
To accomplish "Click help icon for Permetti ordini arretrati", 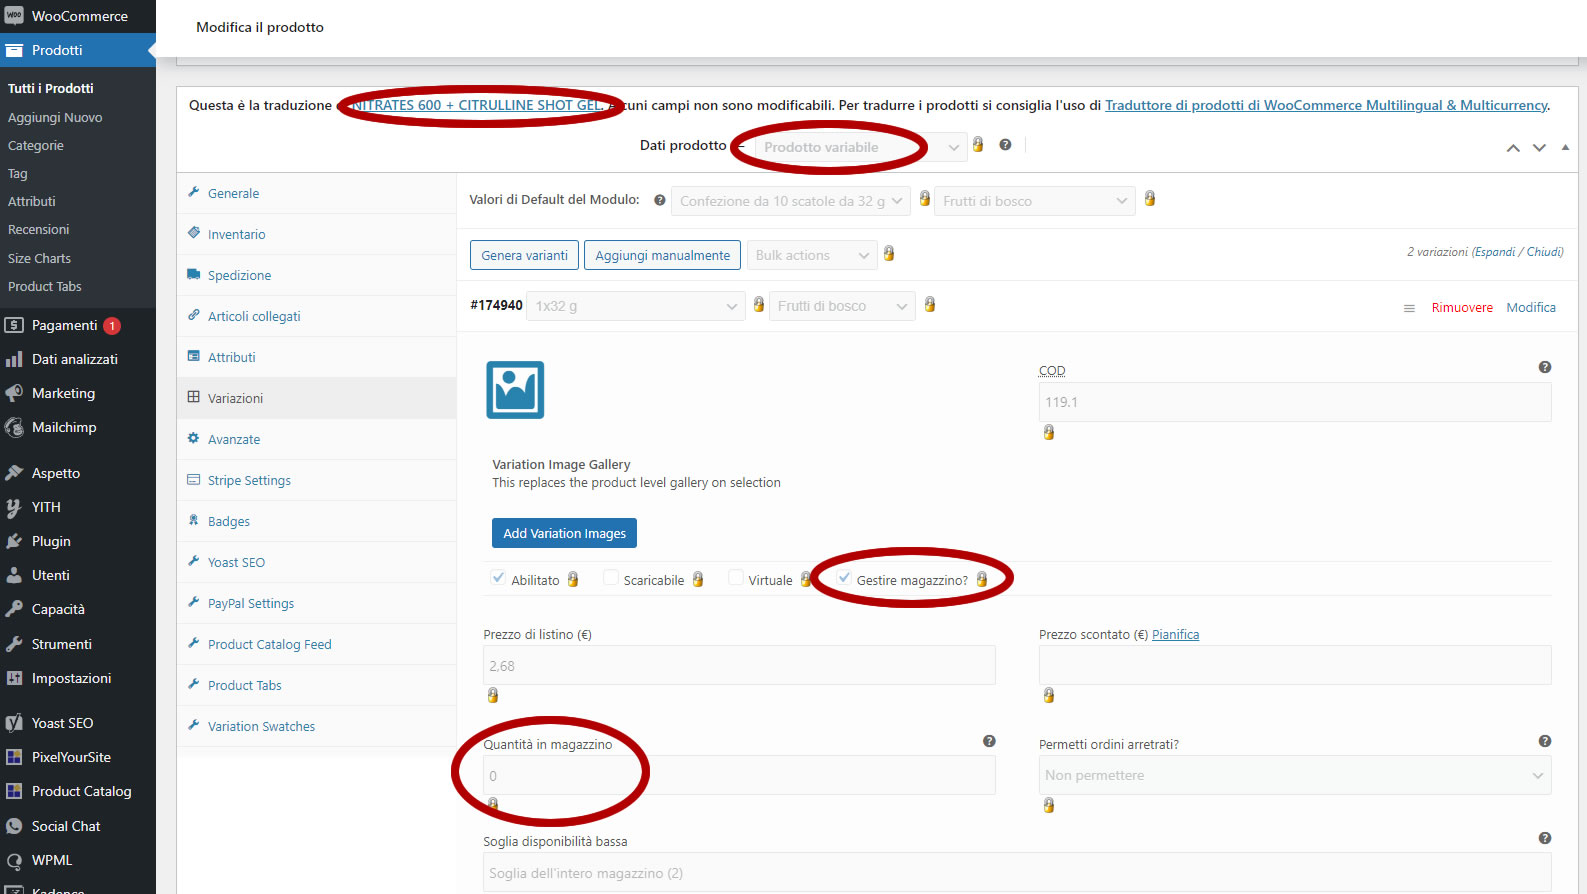I will 1545,741.
